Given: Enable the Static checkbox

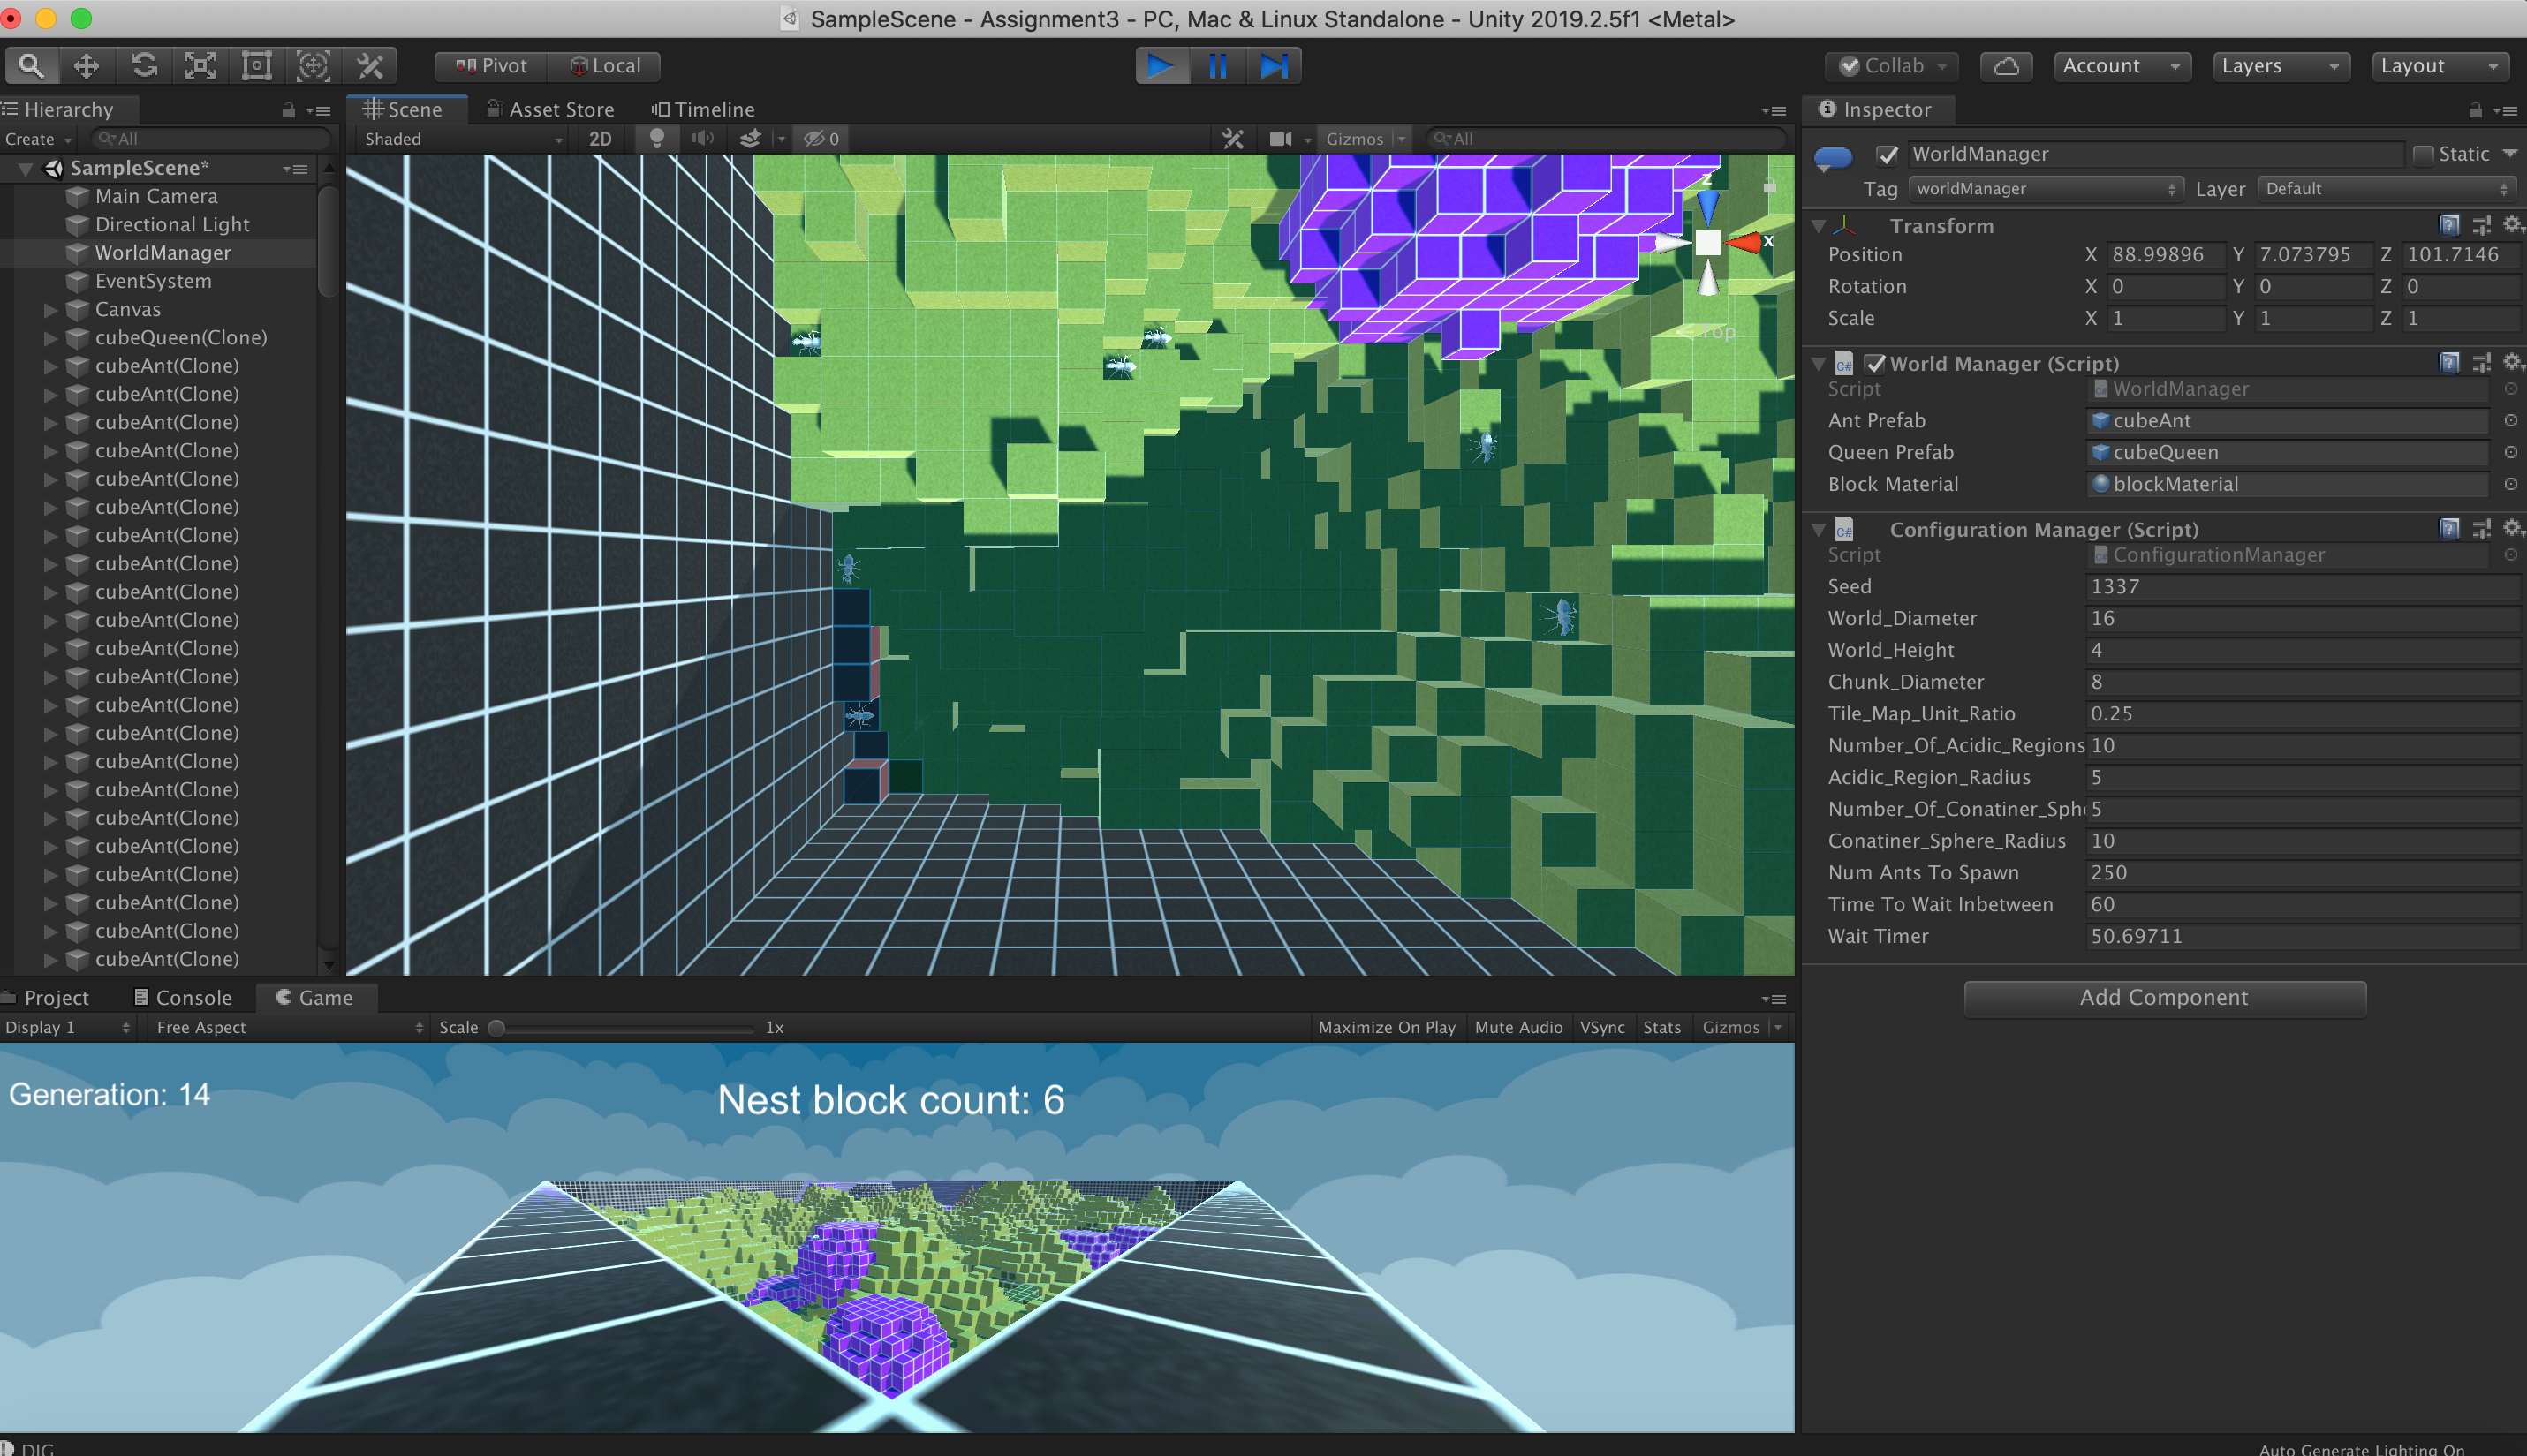Looking at the screenshot, I should (x=2423, y=155).
